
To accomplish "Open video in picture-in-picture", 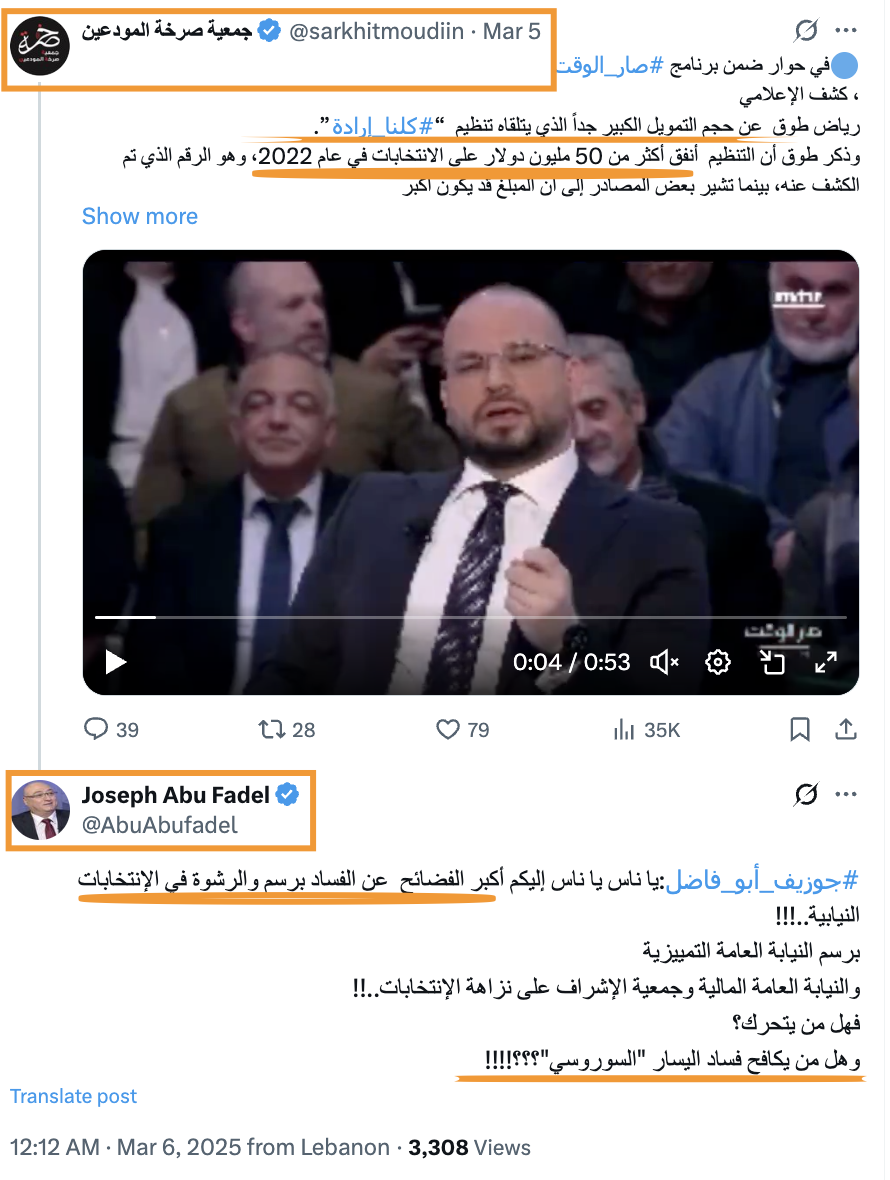I will tap(772, 662).
